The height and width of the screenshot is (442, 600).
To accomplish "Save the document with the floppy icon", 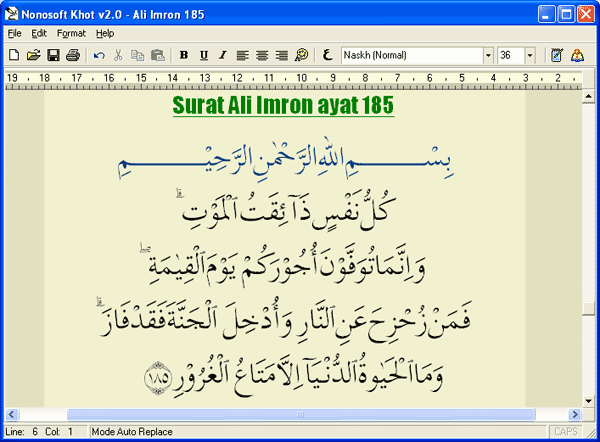I will (53, 55).
